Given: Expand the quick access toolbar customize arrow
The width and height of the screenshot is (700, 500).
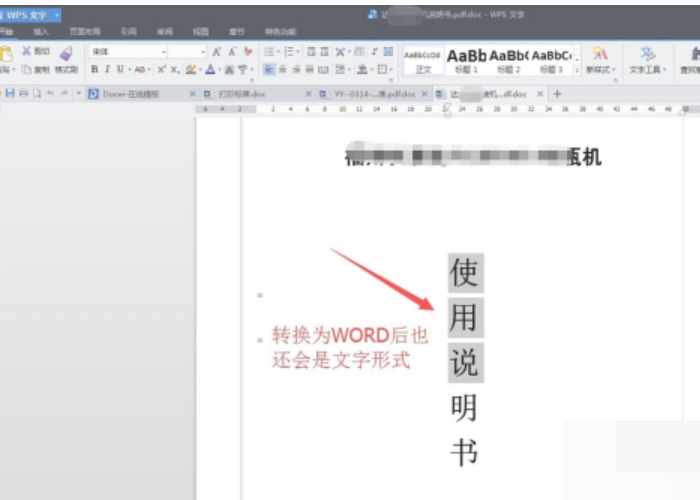Looking at the screenshot, I should tap(79, 93).
